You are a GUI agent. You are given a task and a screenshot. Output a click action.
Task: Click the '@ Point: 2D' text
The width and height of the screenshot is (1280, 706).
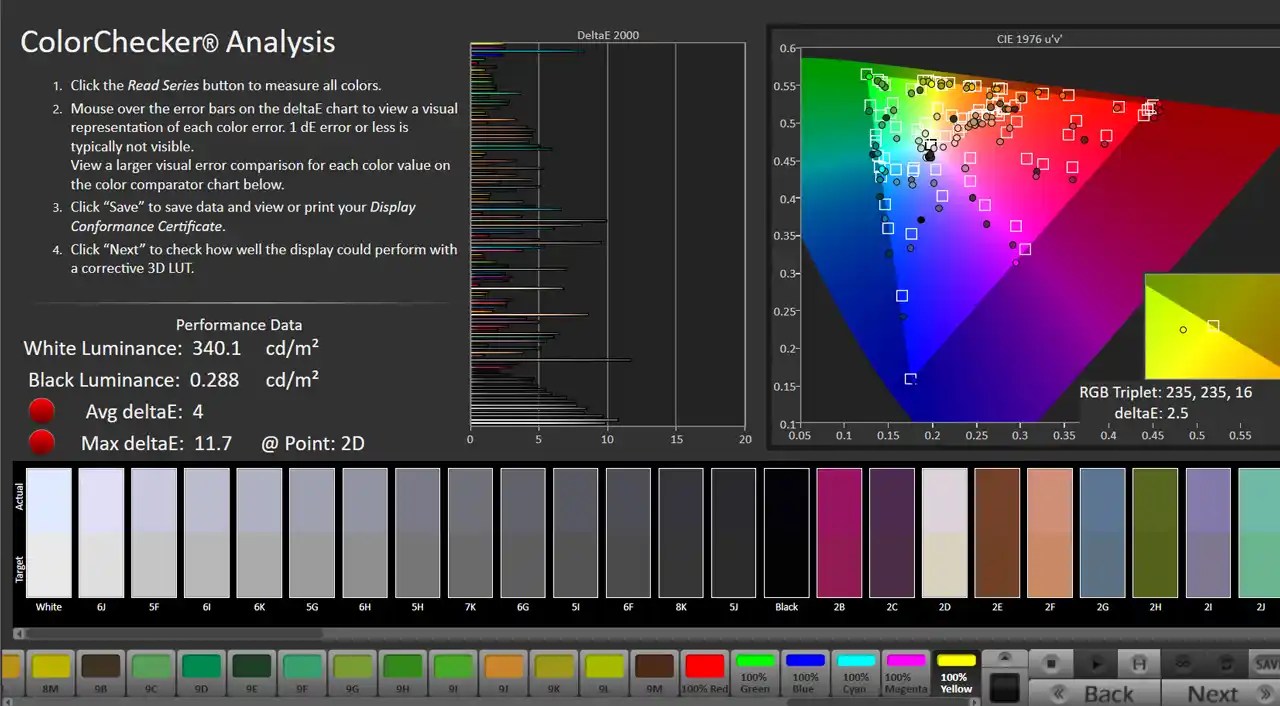click(312, 443)
